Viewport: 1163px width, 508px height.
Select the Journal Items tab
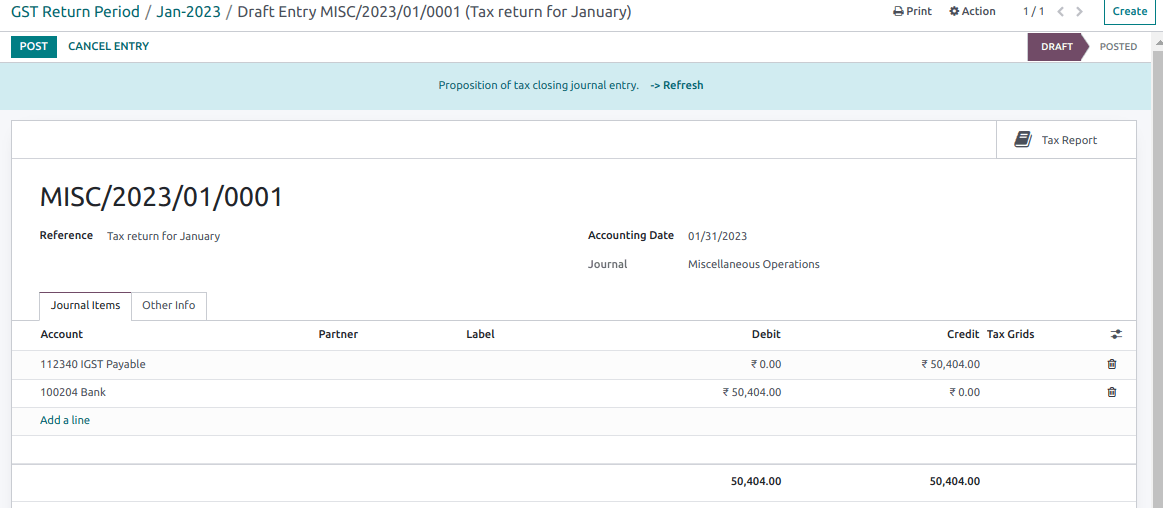point(85,305)
